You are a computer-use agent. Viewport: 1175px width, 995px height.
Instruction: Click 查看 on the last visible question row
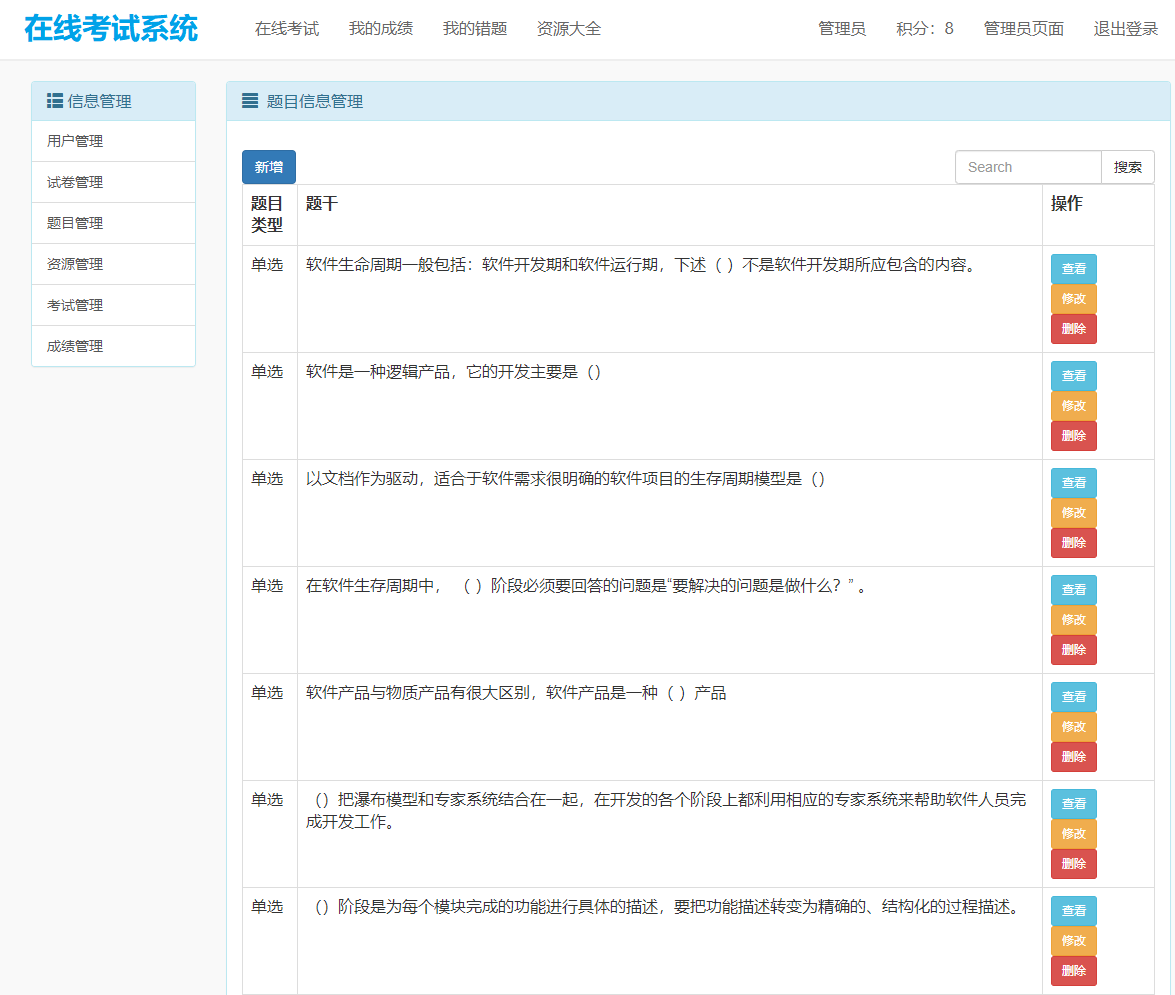pyautogui.click(x=1073, y=910)
